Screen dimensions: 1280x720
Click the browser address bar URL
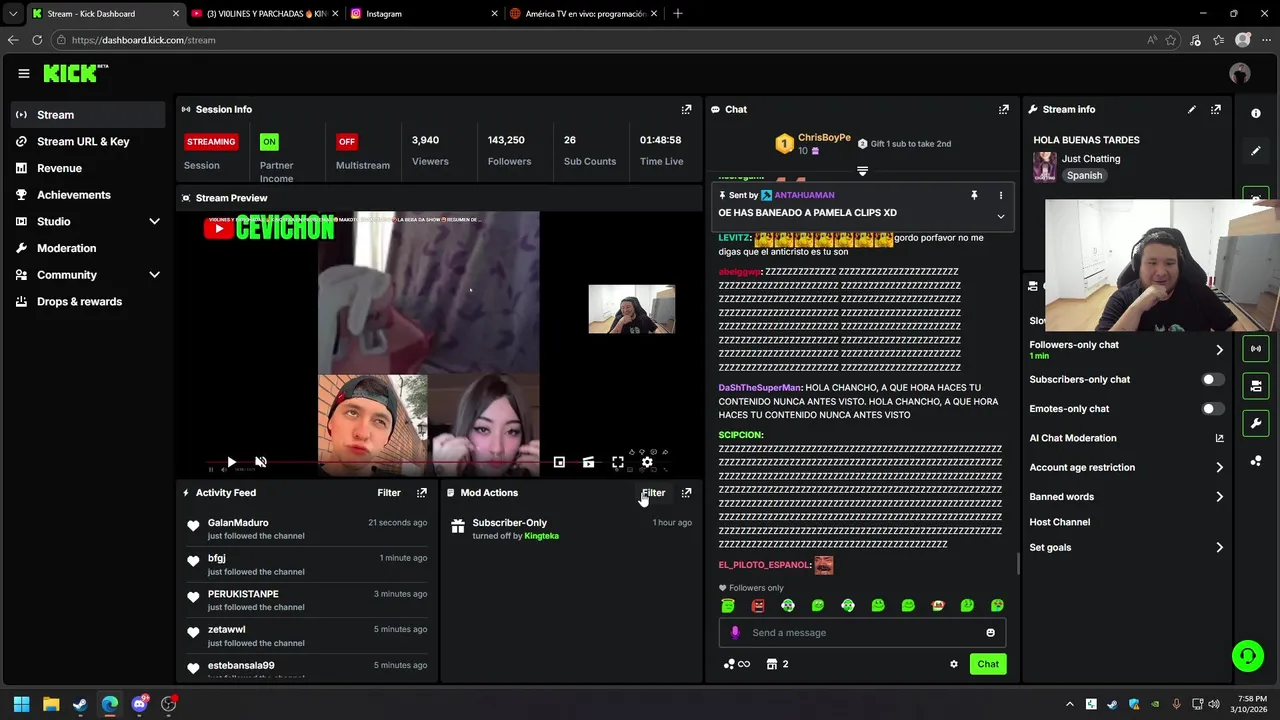(x=143, y=40)
